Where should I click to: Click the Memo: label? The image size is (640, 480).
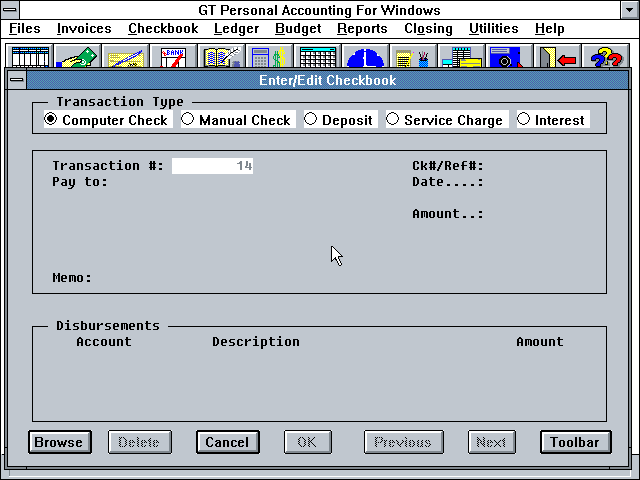[x=72, y=278]
